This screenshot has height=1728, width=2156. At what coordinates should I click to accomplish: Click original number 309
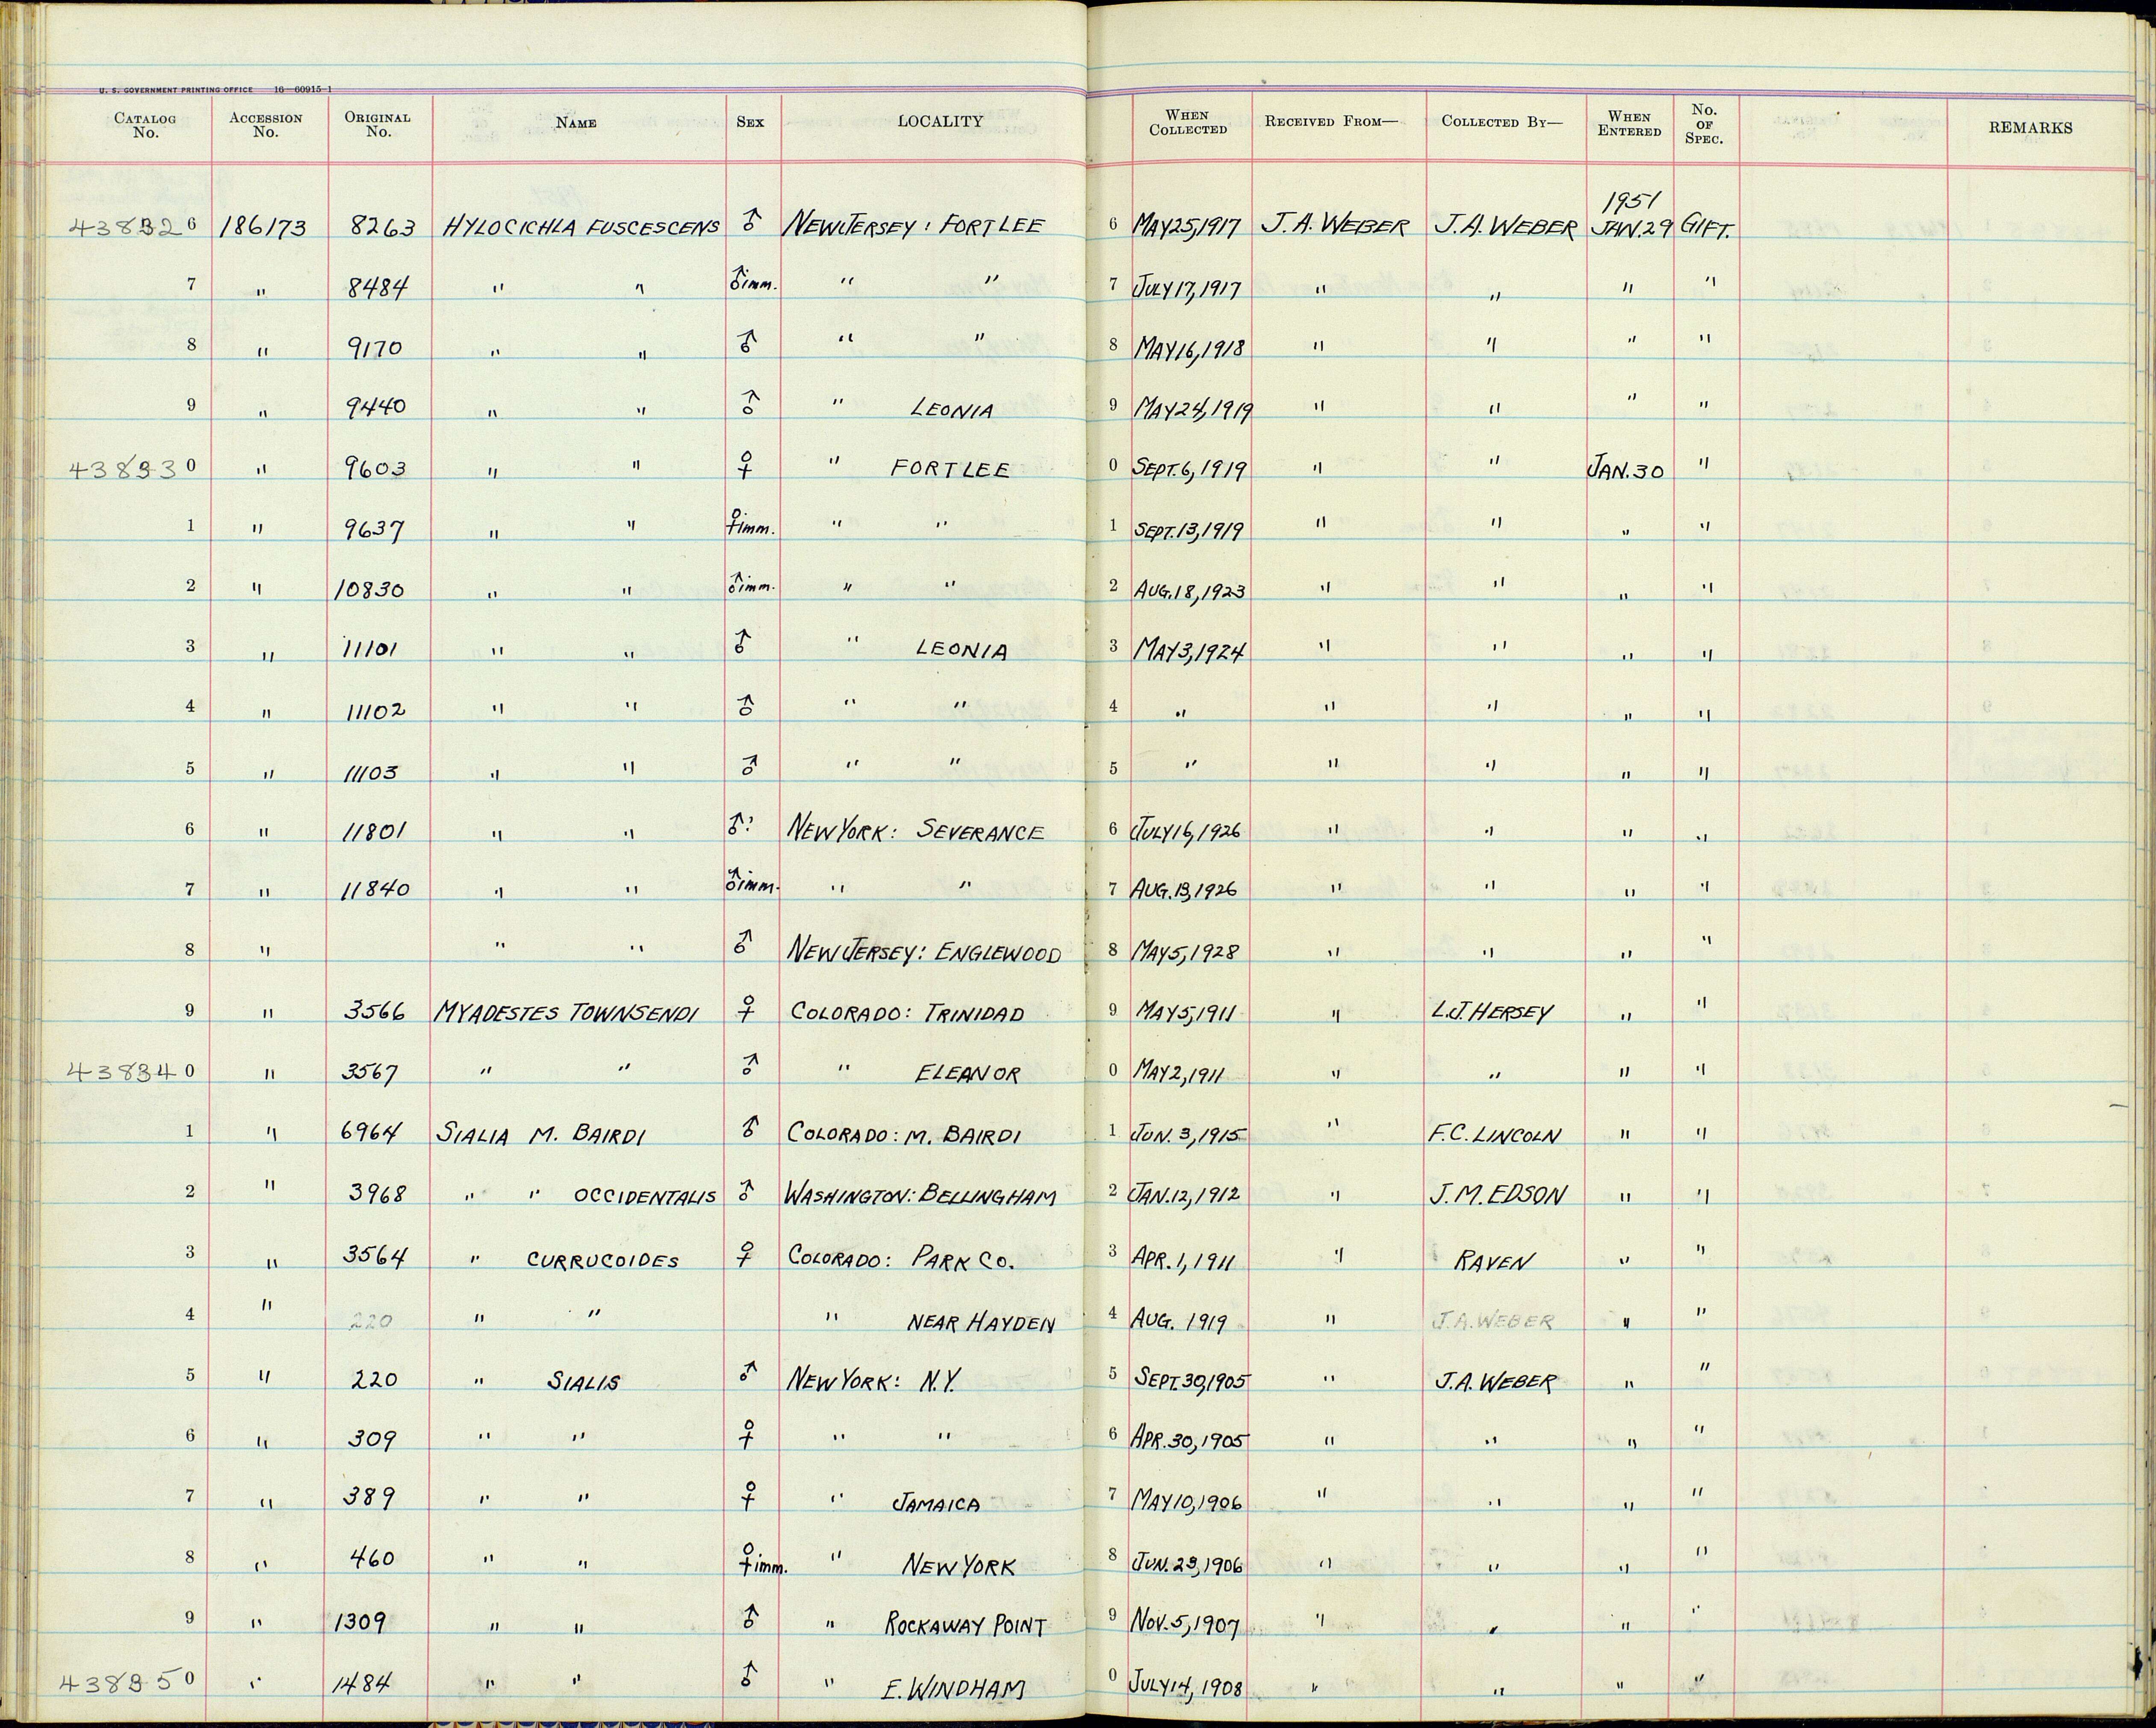tap(372, 1438)
